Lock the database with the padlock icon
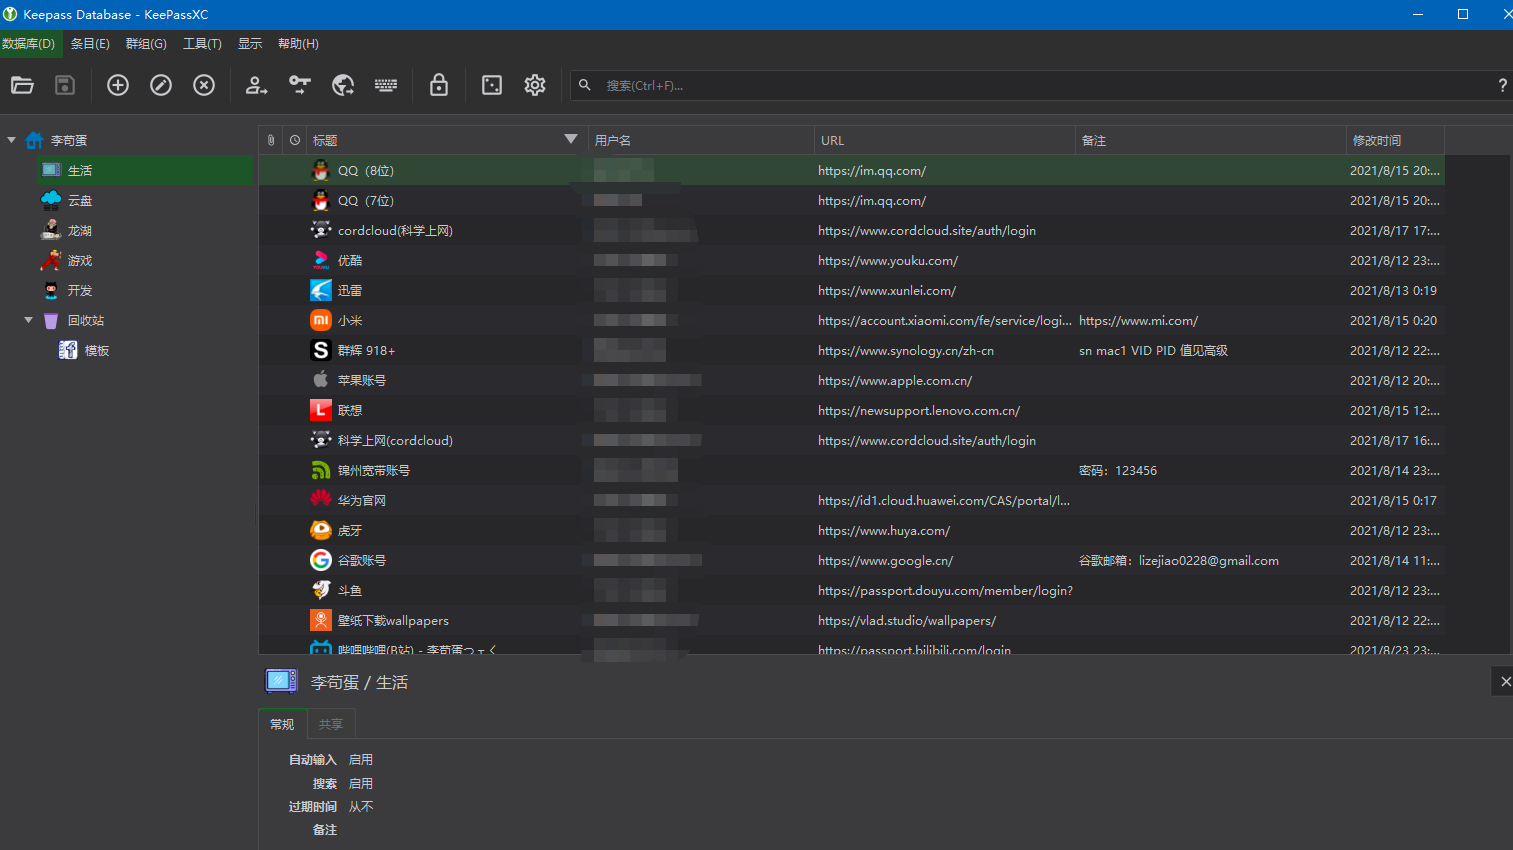Image resolution: width=1513 pixels, height=850 pixels. (439, 85)
